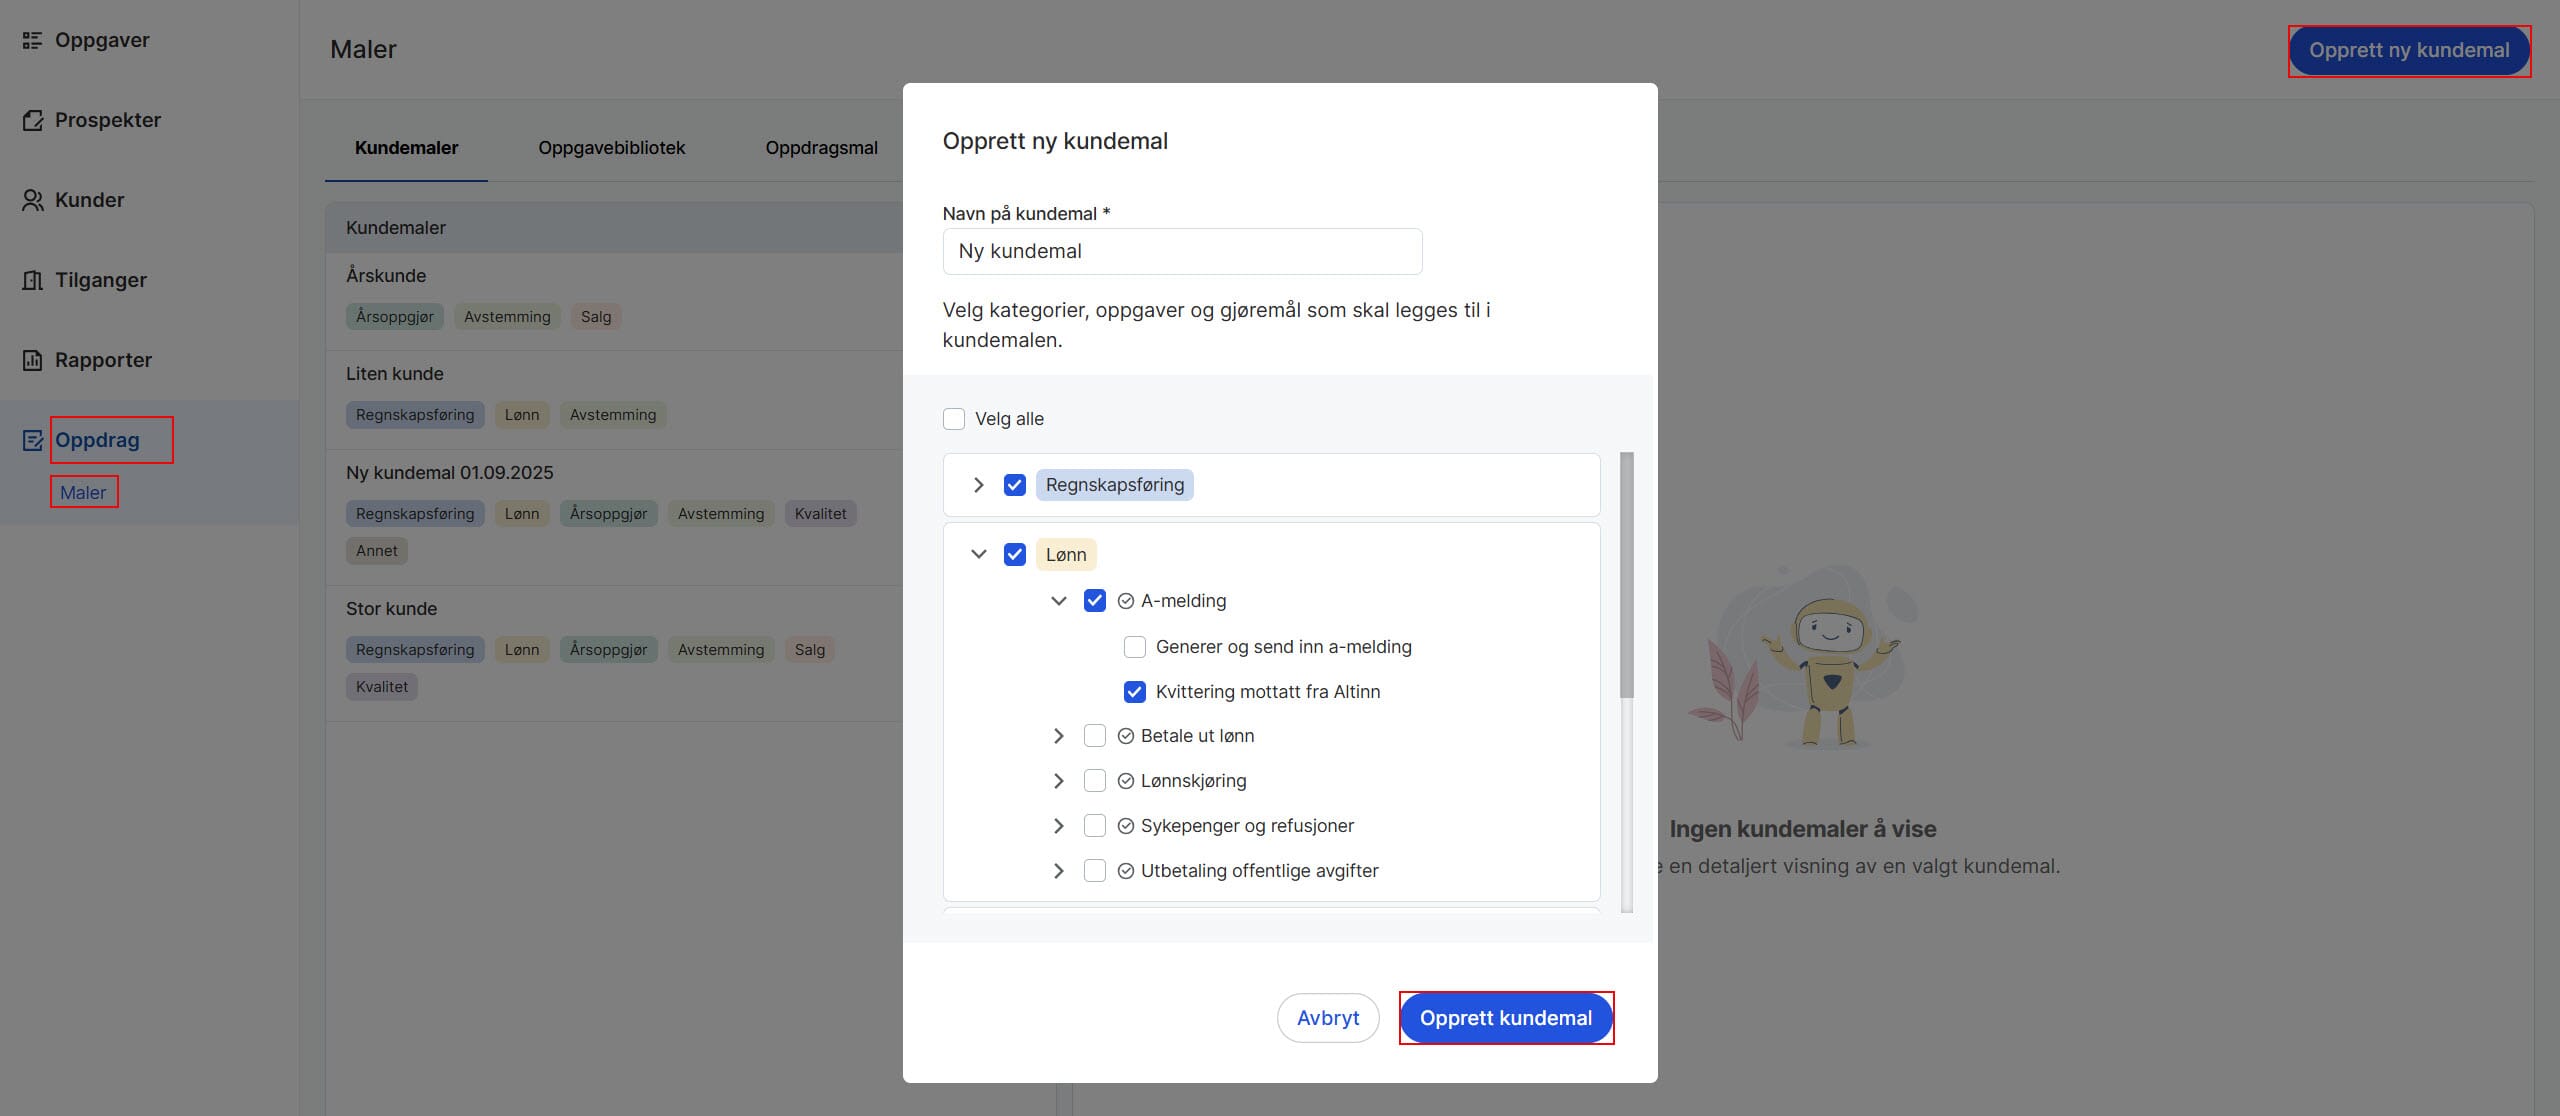Click the Kunder people icon
Screen dimensions: 2560x1116
click(32, 200)
